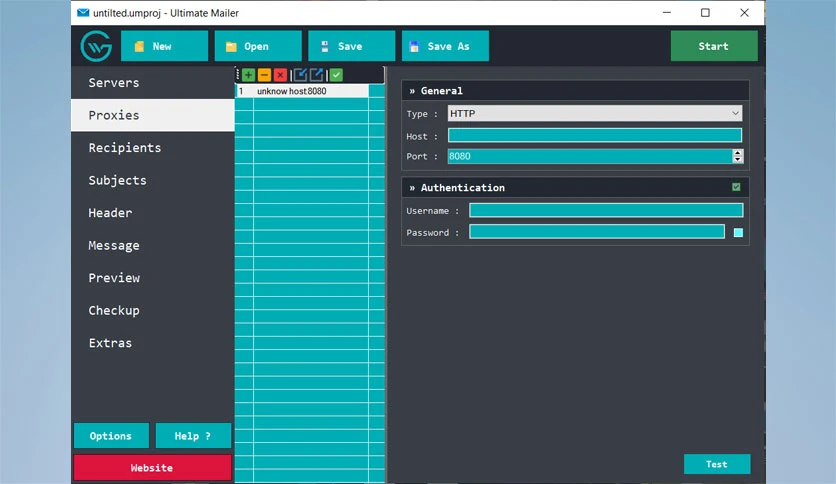This screenshot has width=836, height=484.
Task: Click the red X clear-list icon
Action: click(x=280, y=75)
